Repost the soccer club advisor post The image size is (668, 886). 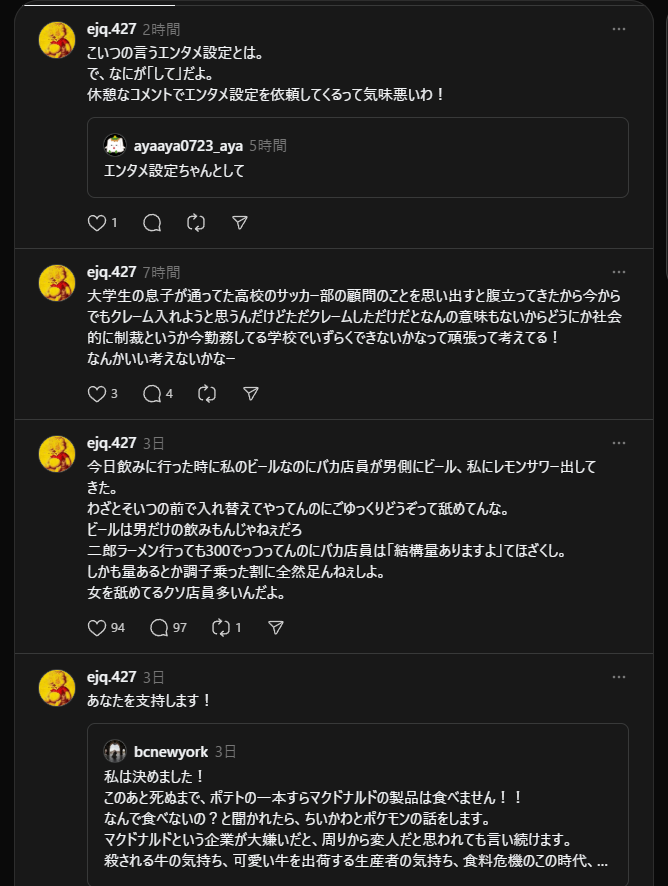click(207, 394)
